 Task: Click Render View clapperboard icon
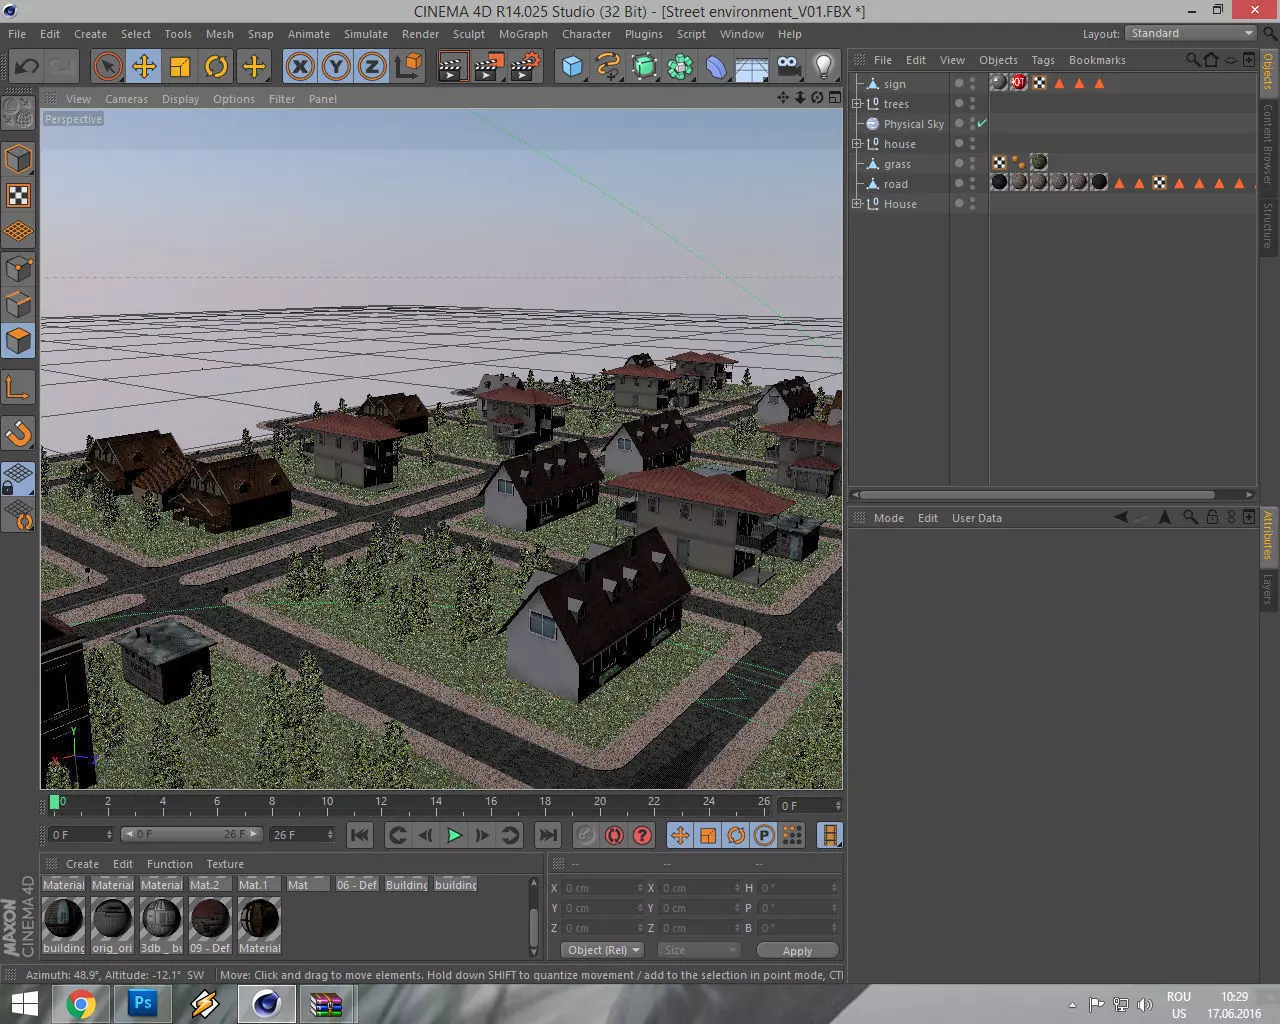452,67
